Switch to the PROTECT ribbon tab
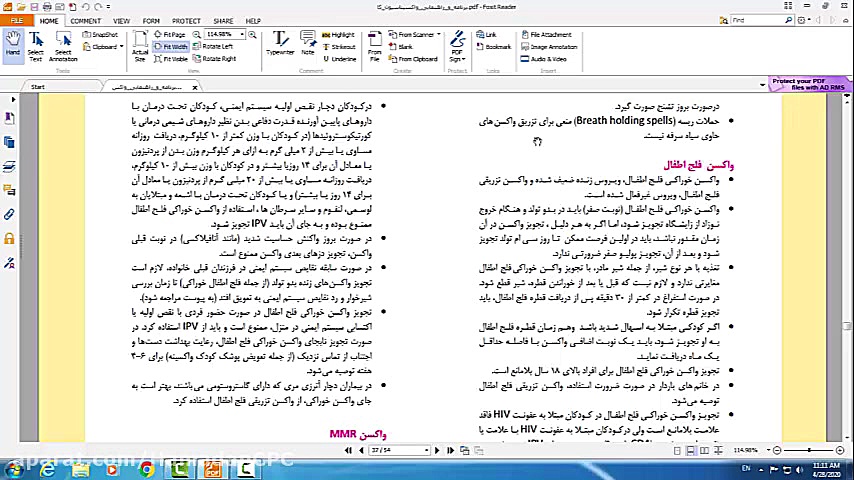Screen dimensions: 854x480 186,21
